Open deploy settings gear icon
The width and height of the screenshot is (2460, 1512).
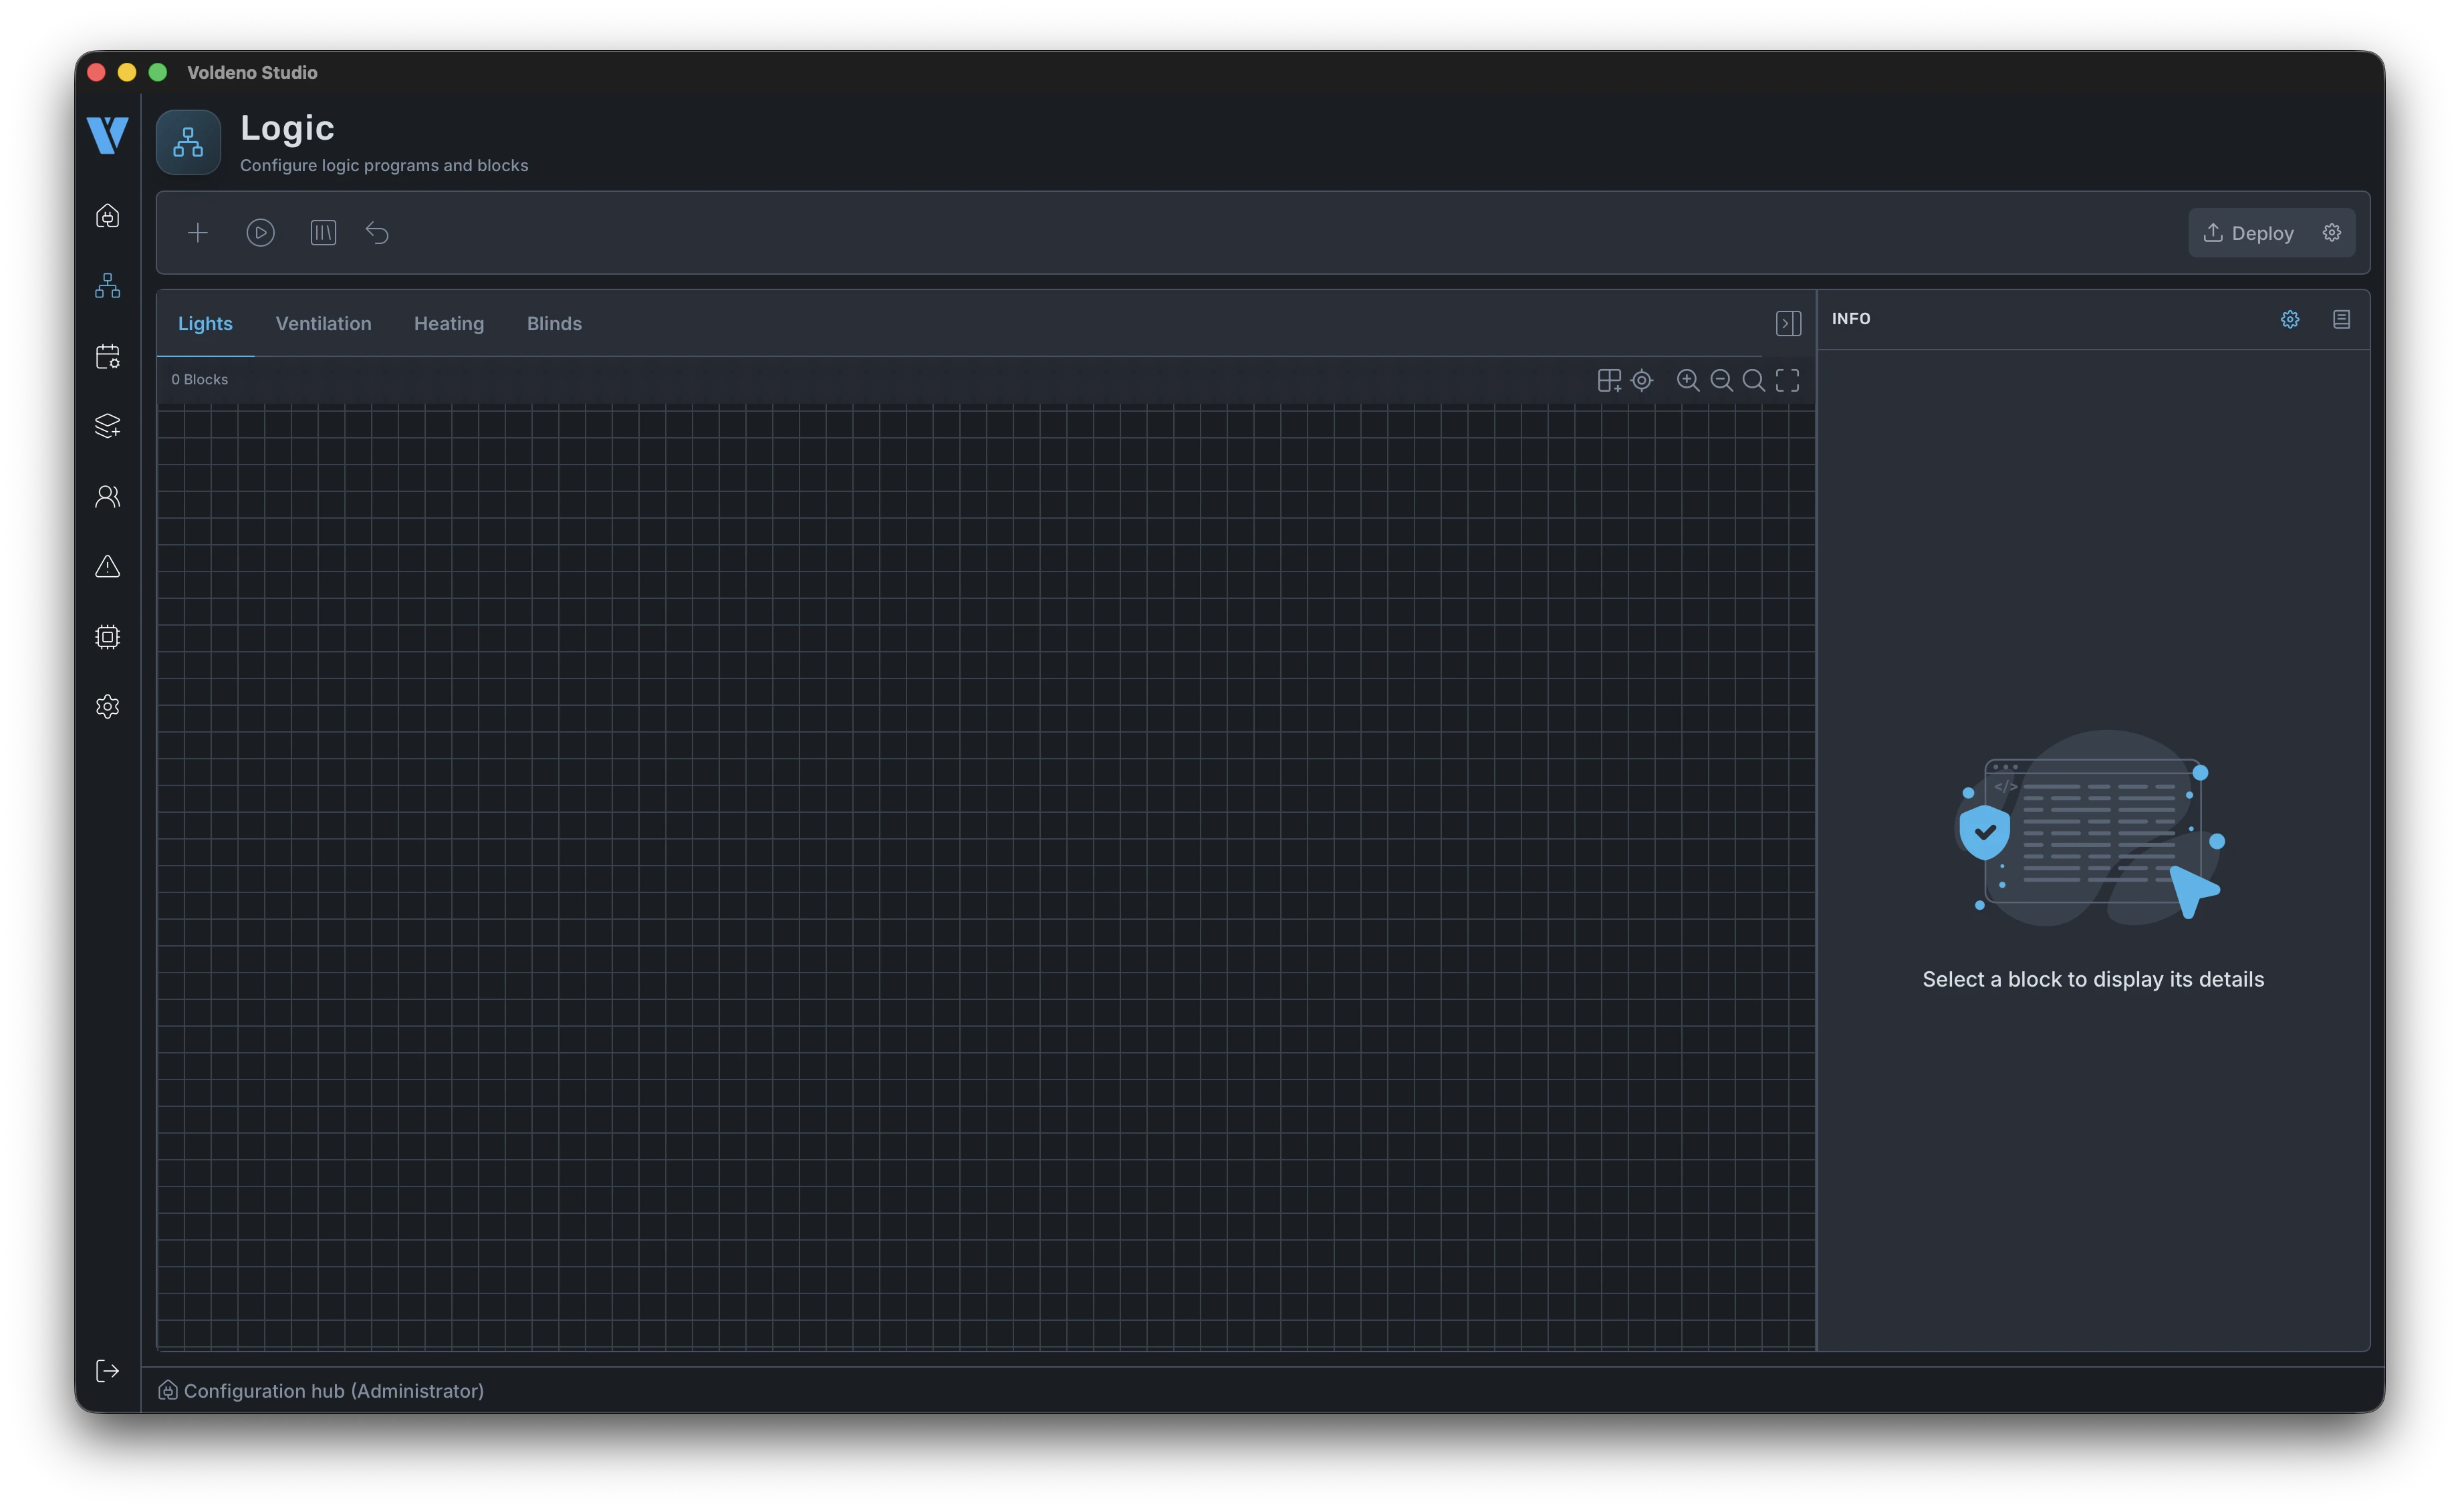2332,233
